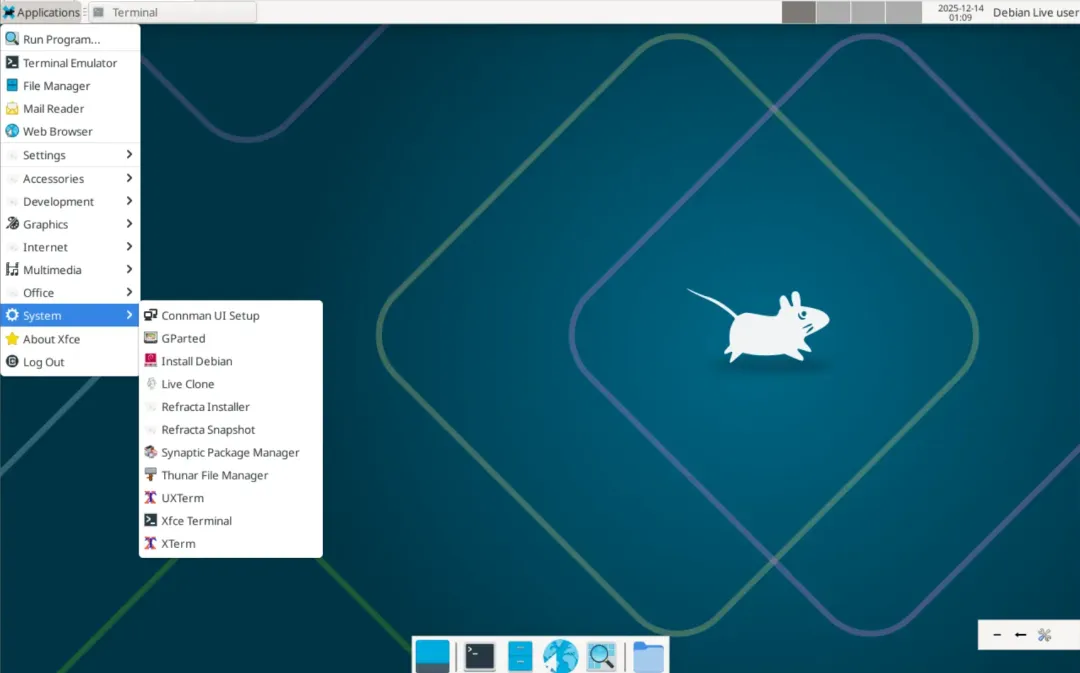The image size is (1080, 673).
Task: Click the Log Out icon
Action: pos(12,362)
